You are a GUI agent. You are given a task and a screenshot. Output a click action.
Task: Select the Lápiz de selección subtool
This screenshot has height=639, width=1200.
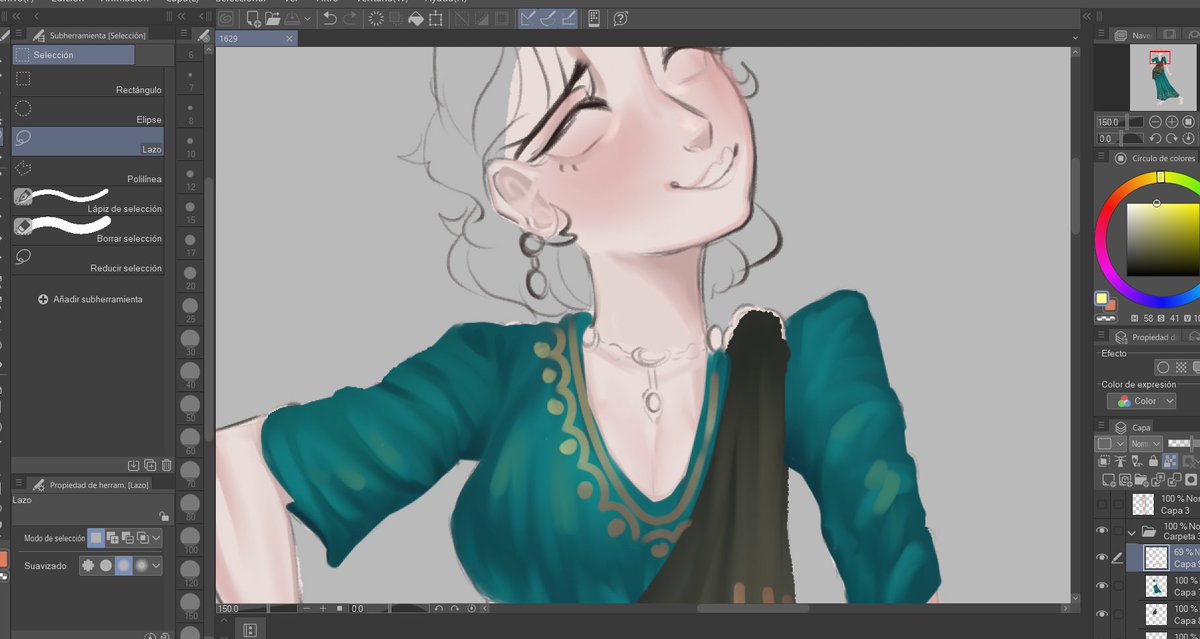click(88, 201)
